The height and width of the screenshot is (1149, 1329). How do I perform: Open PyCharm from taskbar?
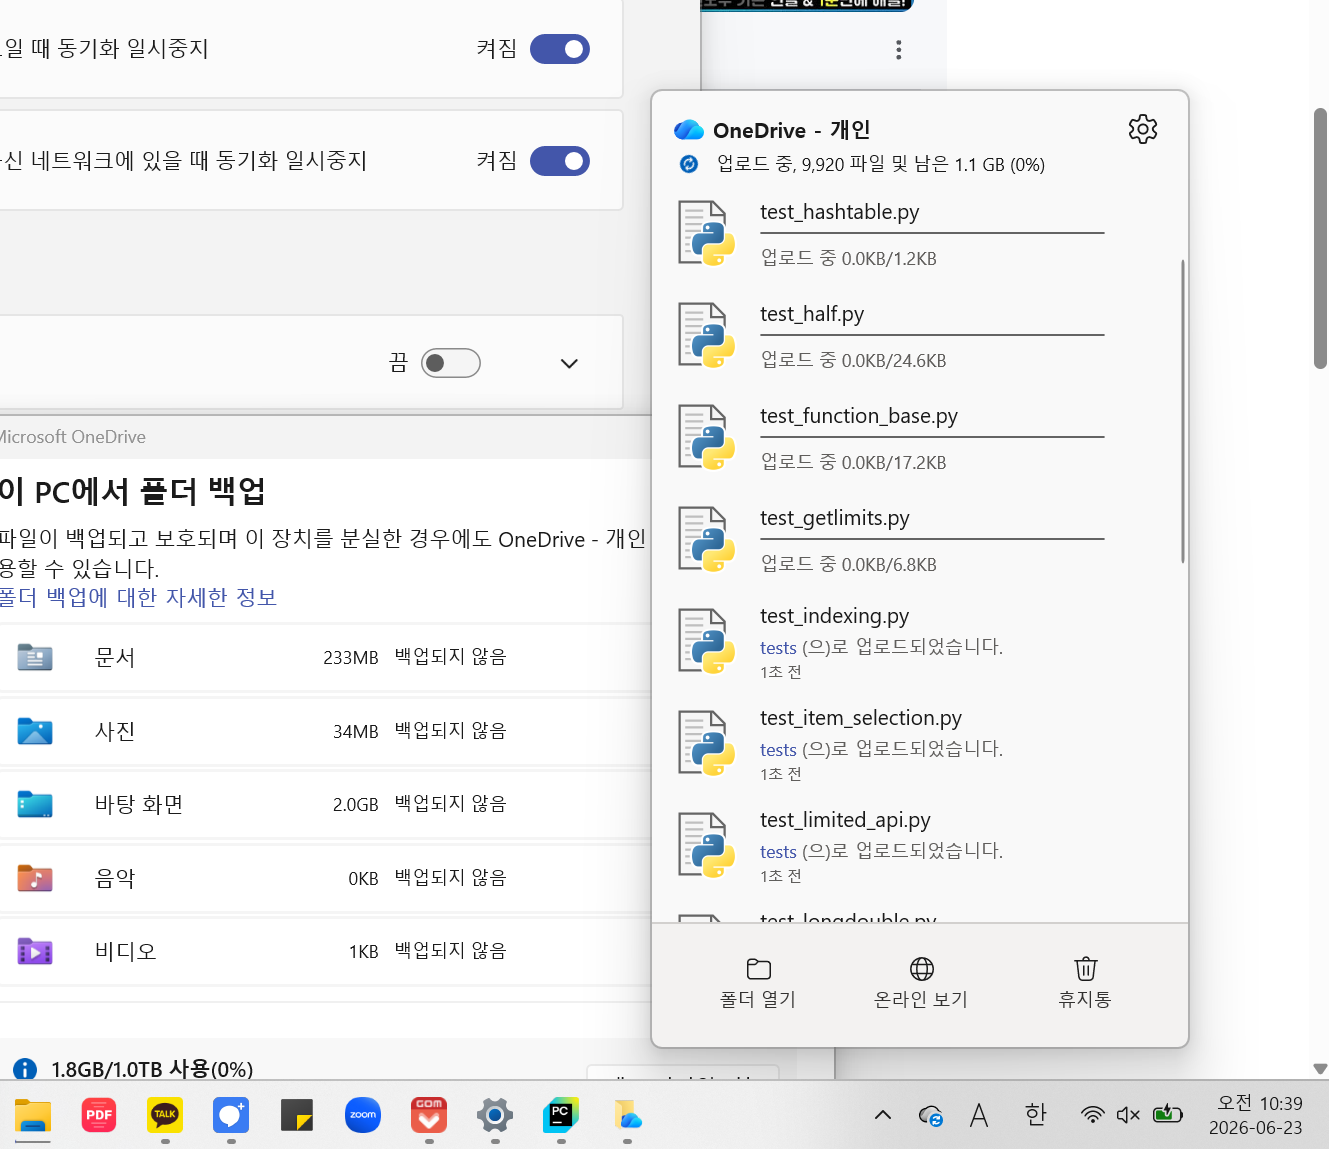561,1115
